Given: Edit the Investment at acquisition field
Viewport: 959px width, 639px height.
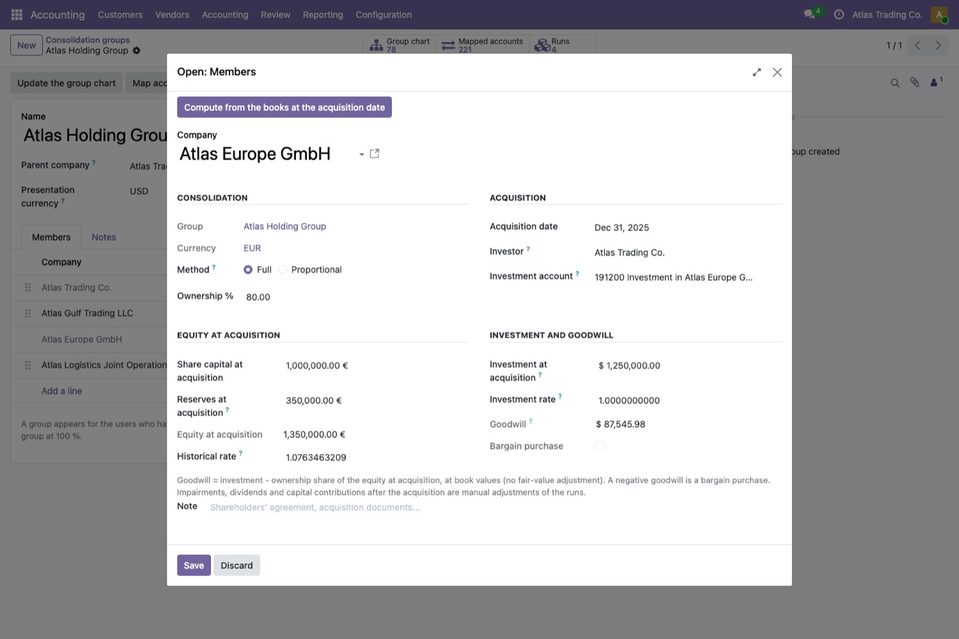Looking at the screenshot, I should (x=687, y=366).
